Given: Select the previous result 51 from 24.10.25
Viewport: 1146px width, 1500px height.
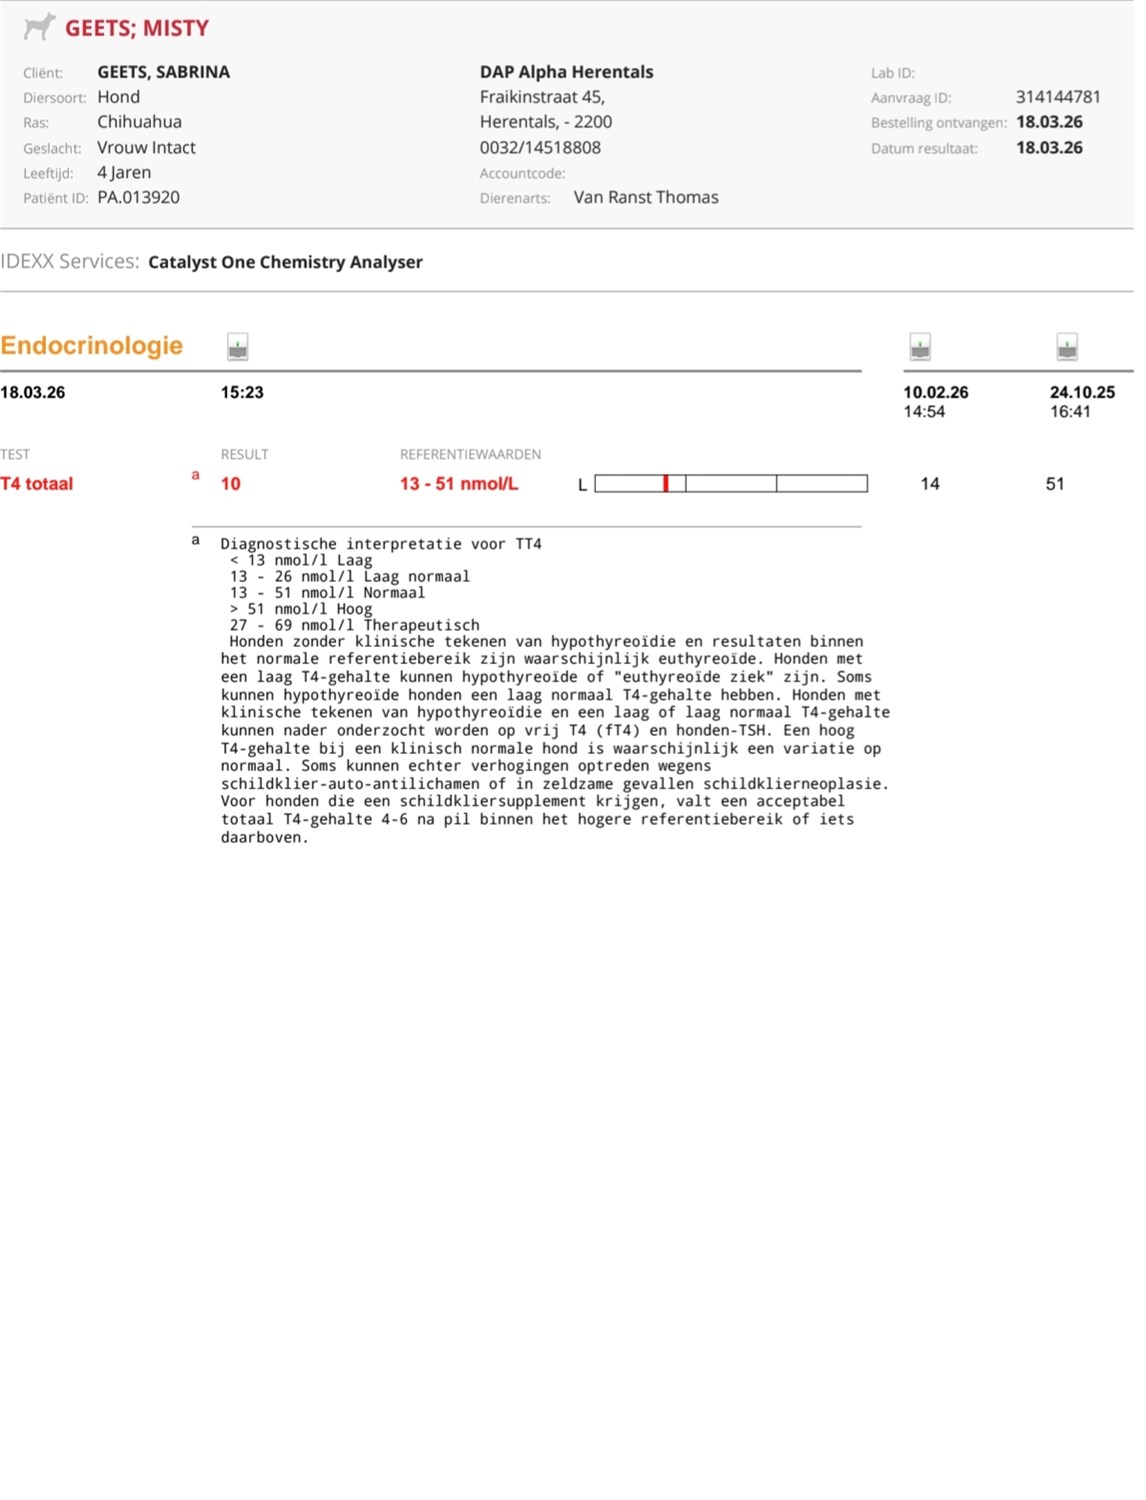Looking at the screenshot, I should [x=1055, y=484].
